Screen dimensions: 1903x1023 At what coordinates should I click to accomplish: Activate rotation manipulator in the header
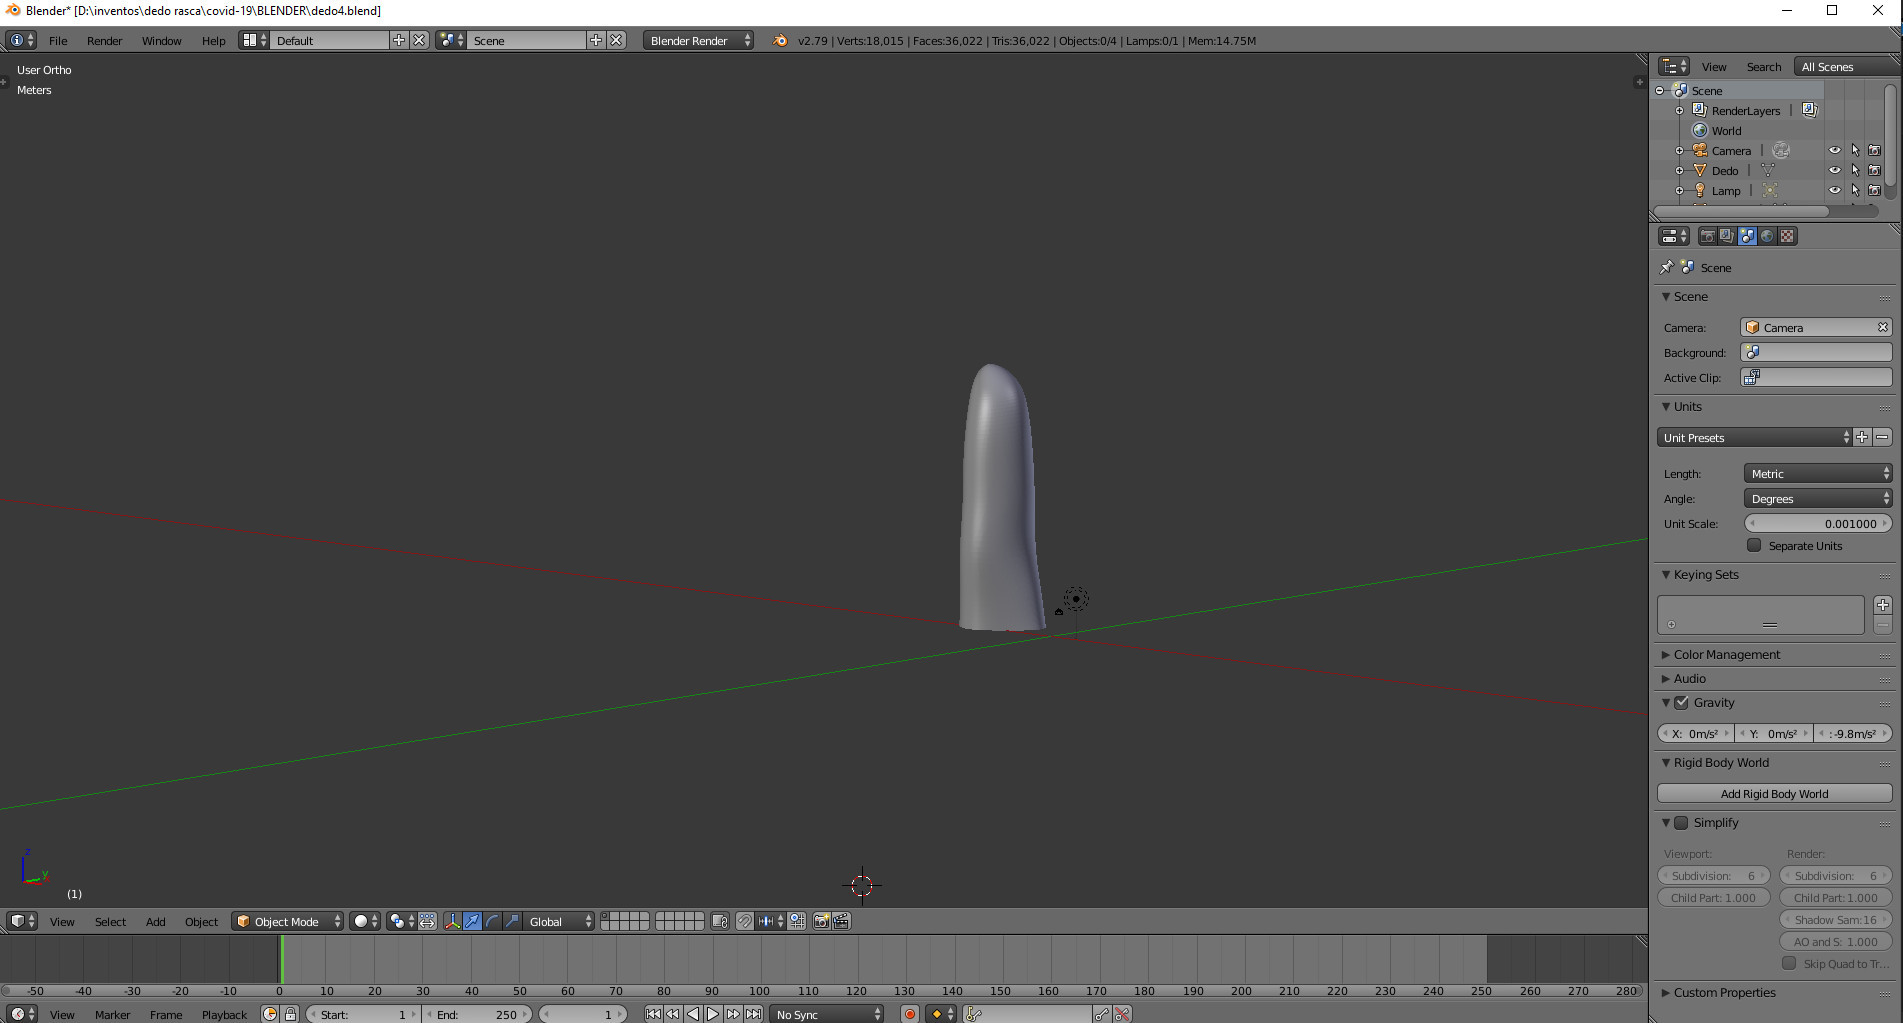click(494, 921)
